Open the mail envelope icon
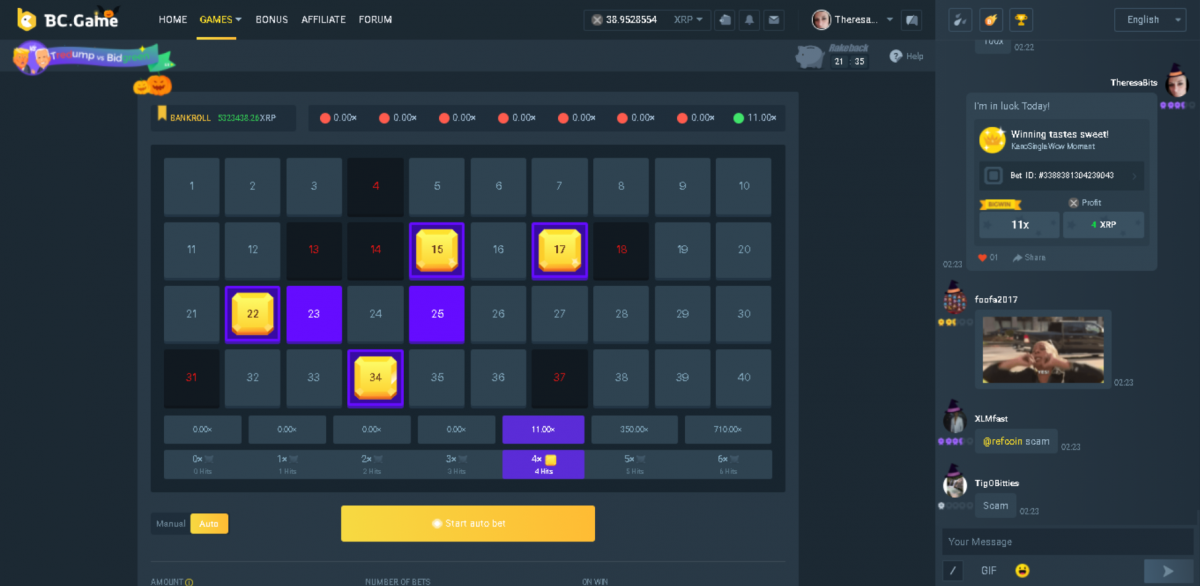Viewport: 1200px width, 586px height. (x=775, y=20)
